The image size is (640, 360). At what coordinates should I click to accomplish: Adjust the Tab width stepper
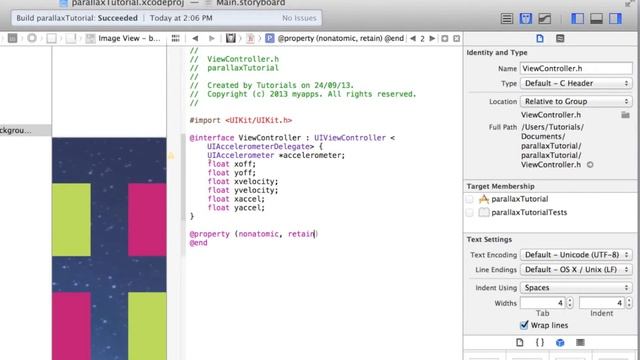570,303
